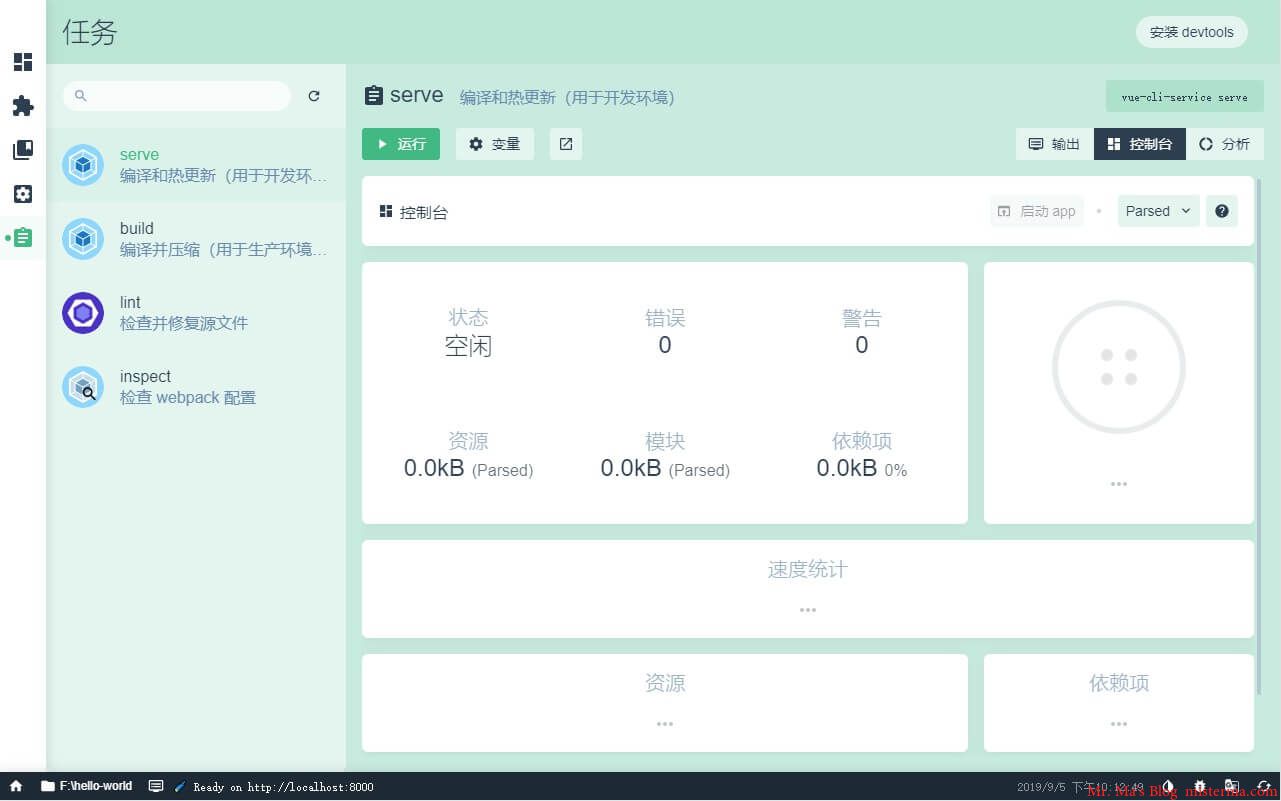Click the translate icon in status bar
The height and width of the screenshot is (801, 1281).
[x=1232, y=787]
